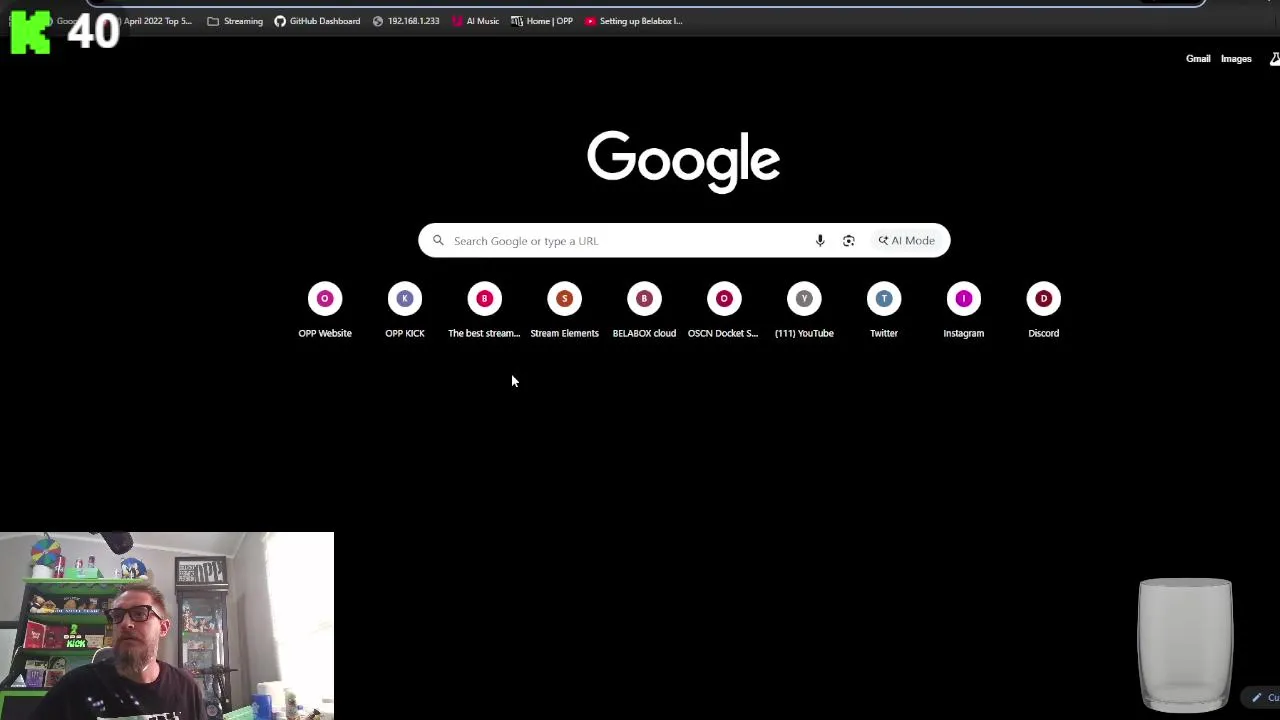The image size is (1280, 720).
Task: Open AI Mode in the search bar
Action: tap(907, 240)
